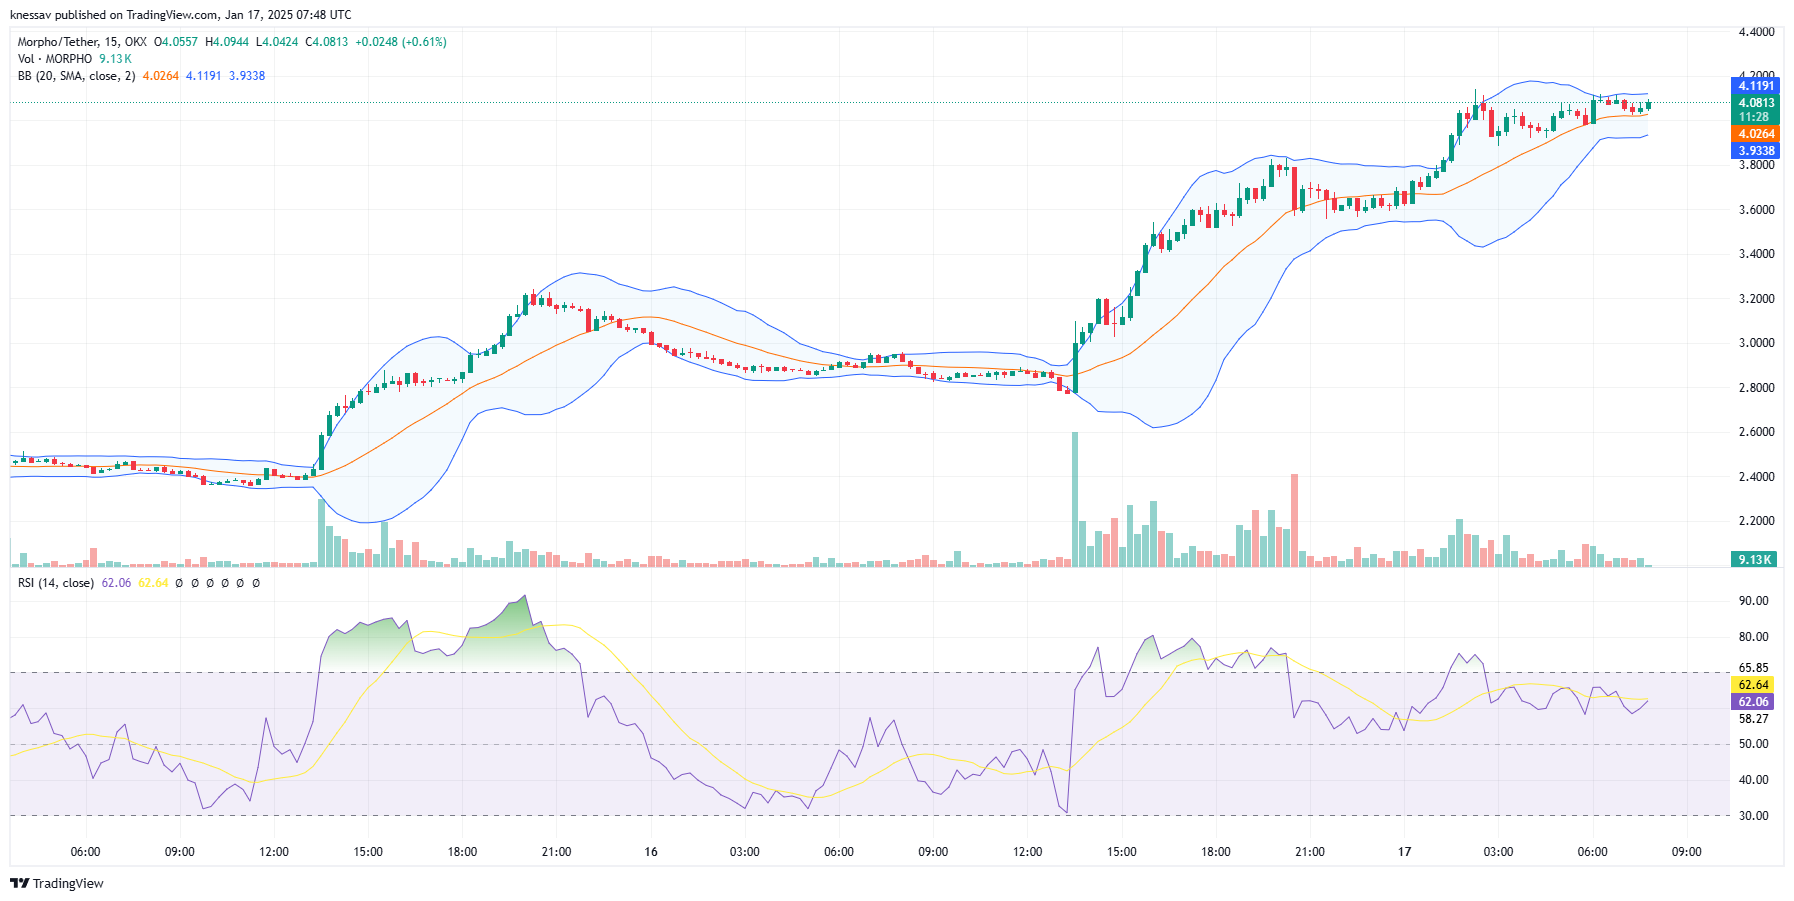Image resolution: width=1794 pixels, height=901 pixels.
Task: Click the yellow 62.64 value in RSI legend
Action: coord(153,583)
